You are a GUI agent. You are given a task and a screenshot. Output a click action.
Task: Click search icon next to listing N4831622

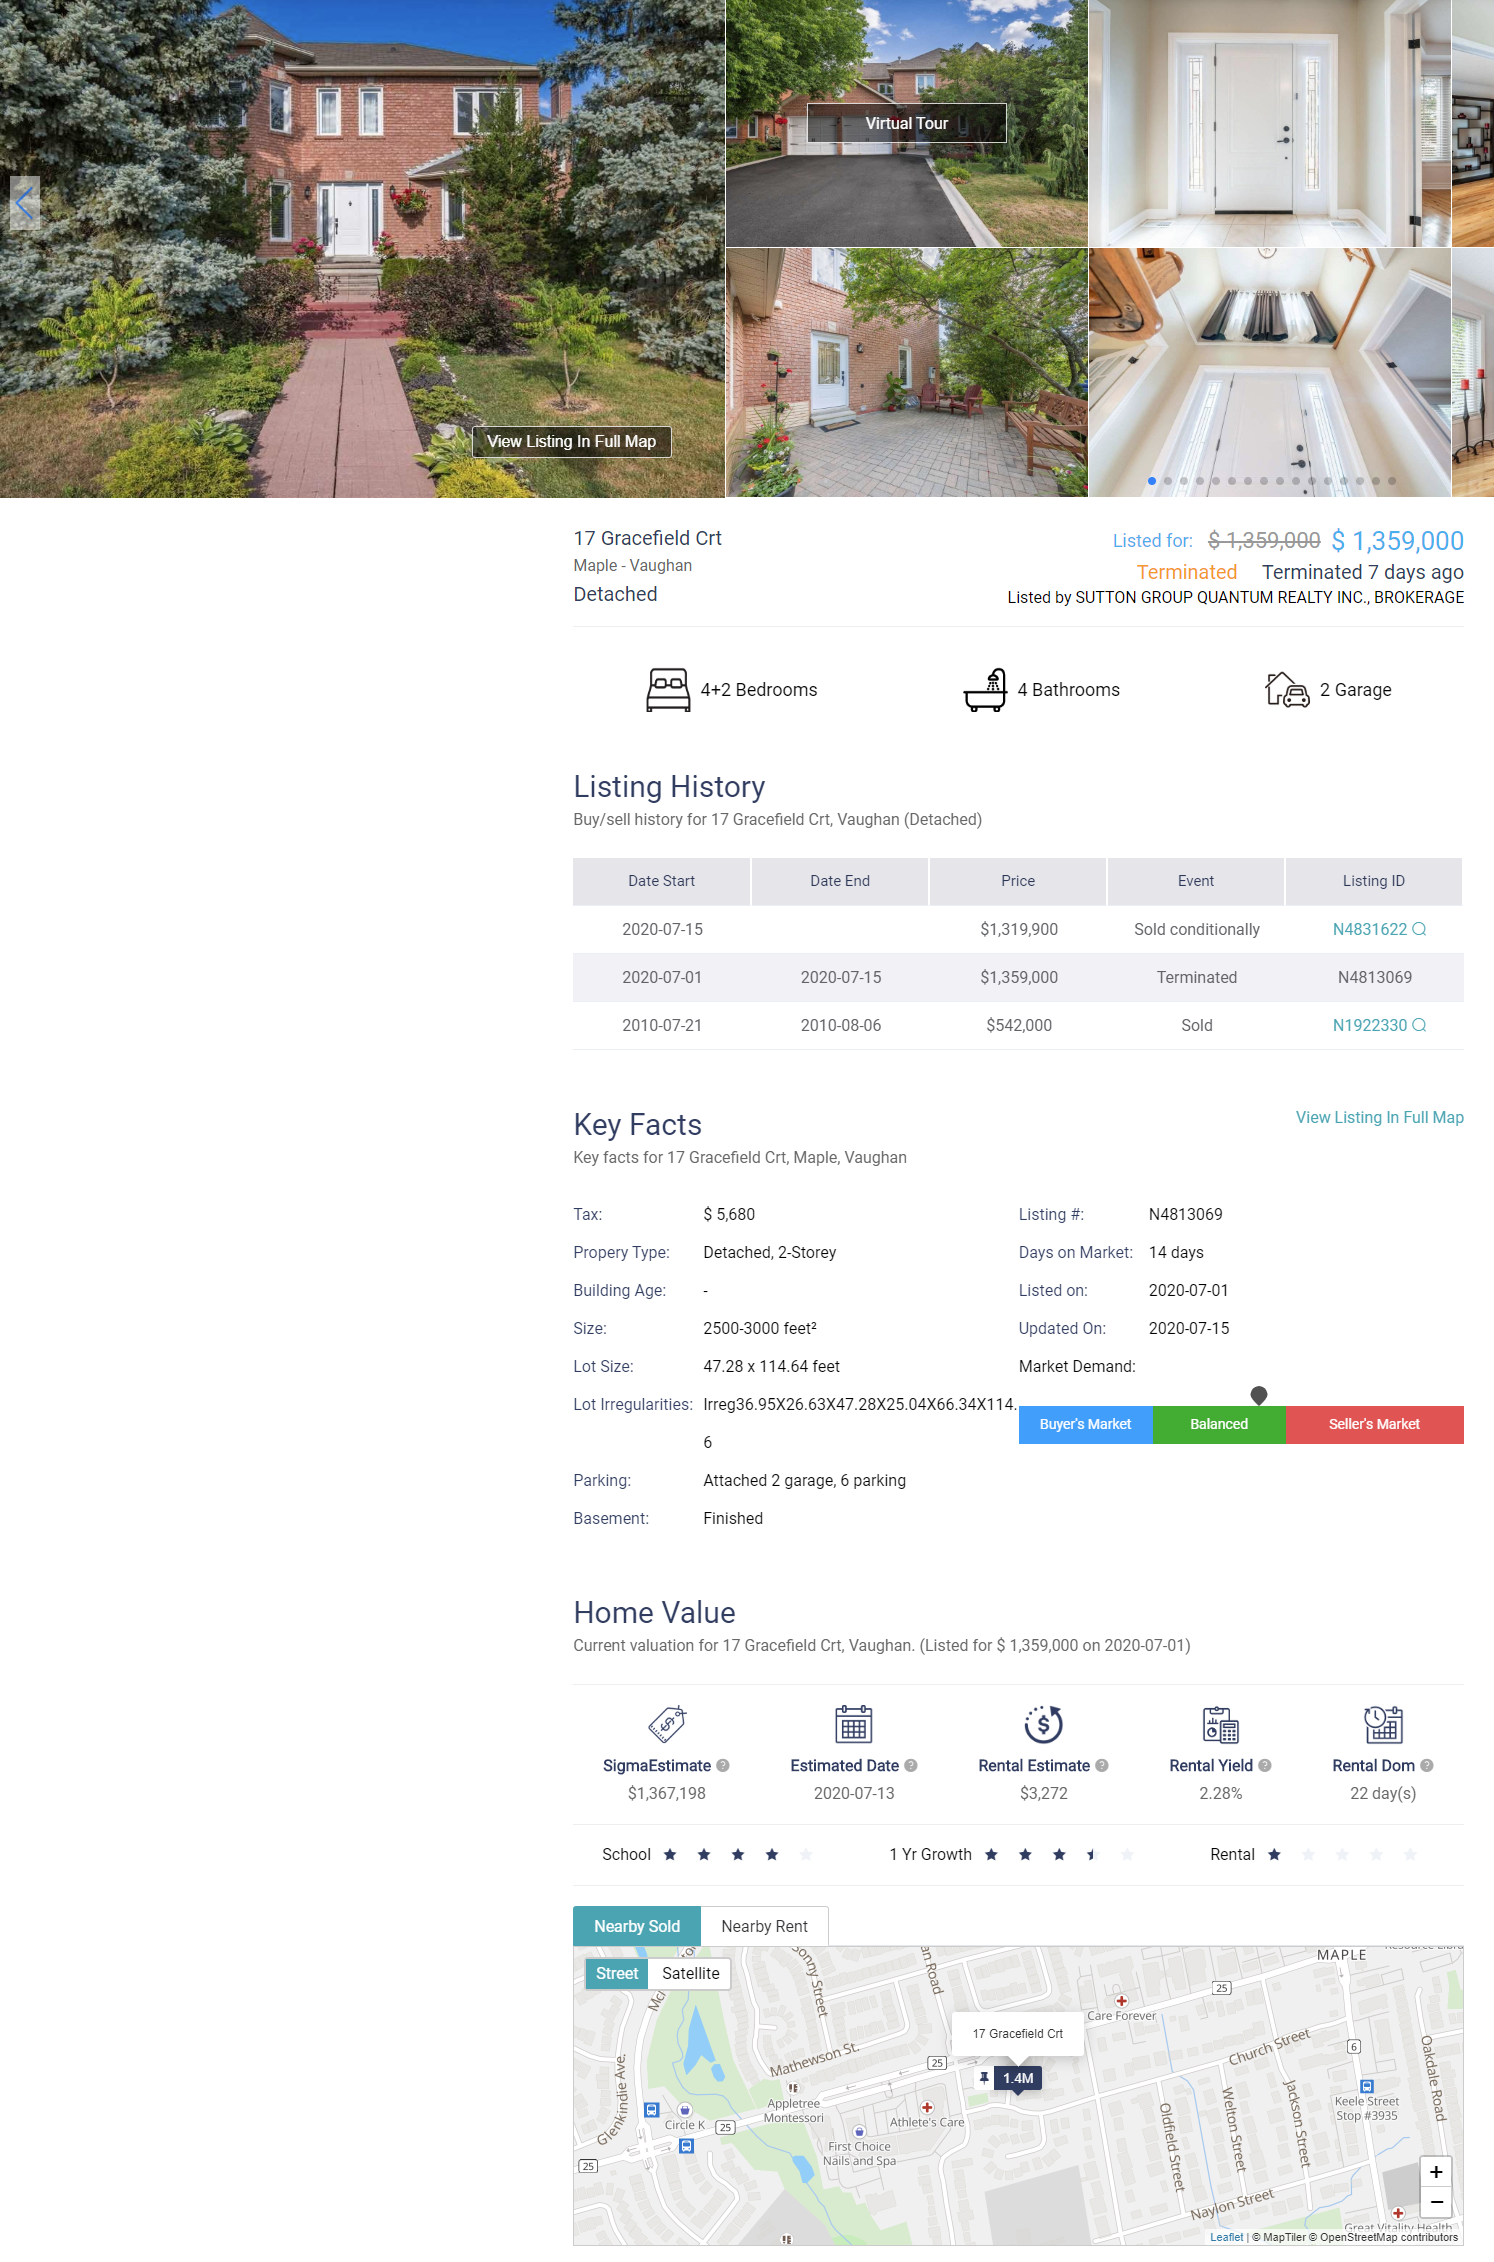click(x=1419, y=929)
